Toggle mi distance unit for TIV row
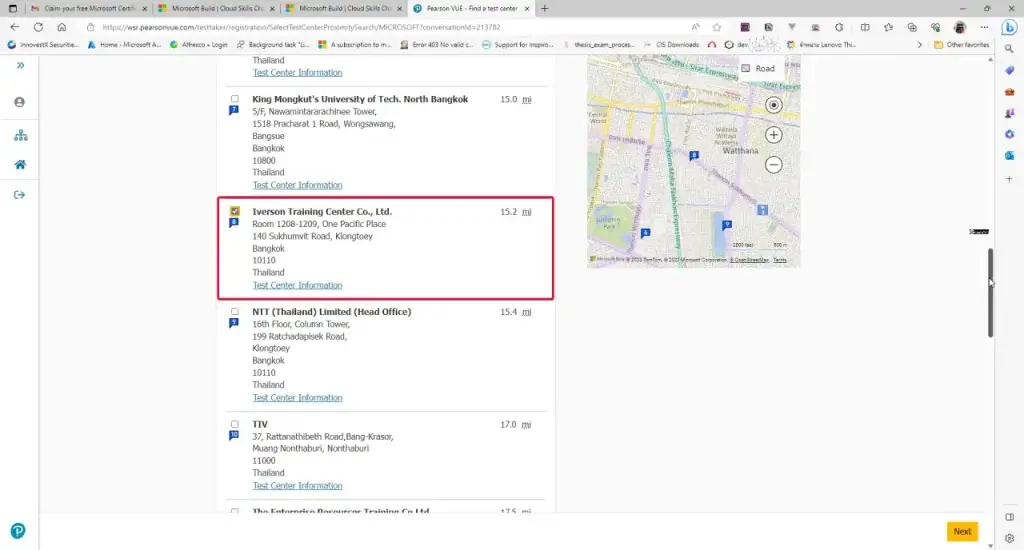 point(526,425)
